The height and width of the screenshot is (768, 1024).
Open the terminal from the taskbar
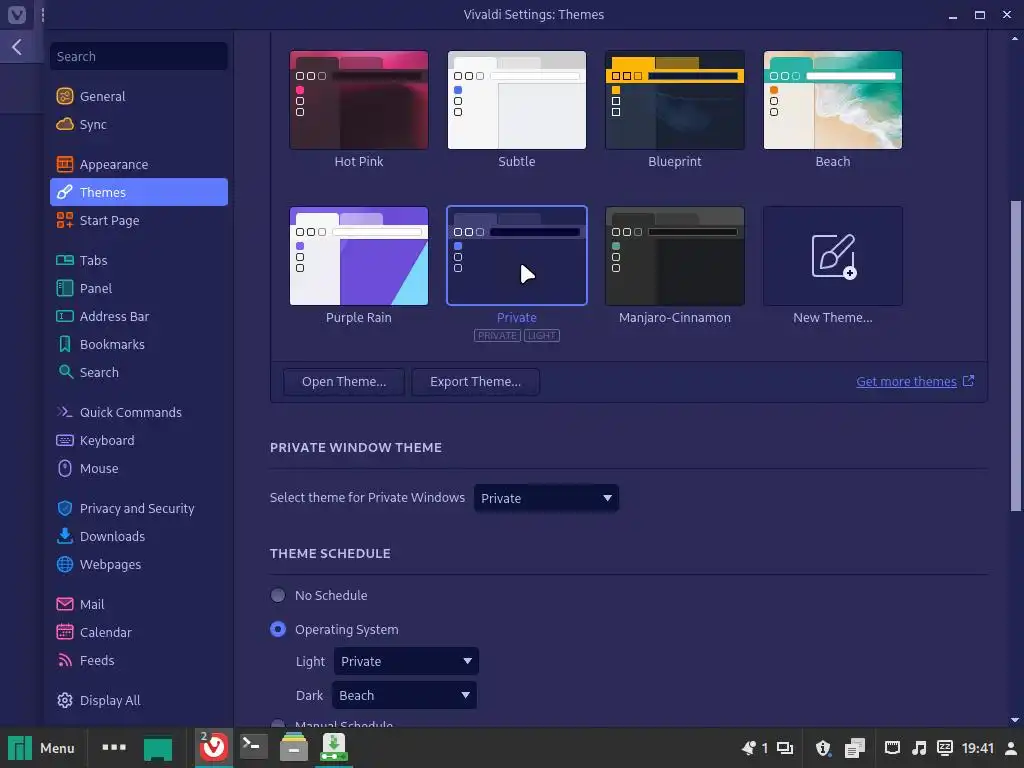pyautogui.click(x=253, y=747)
